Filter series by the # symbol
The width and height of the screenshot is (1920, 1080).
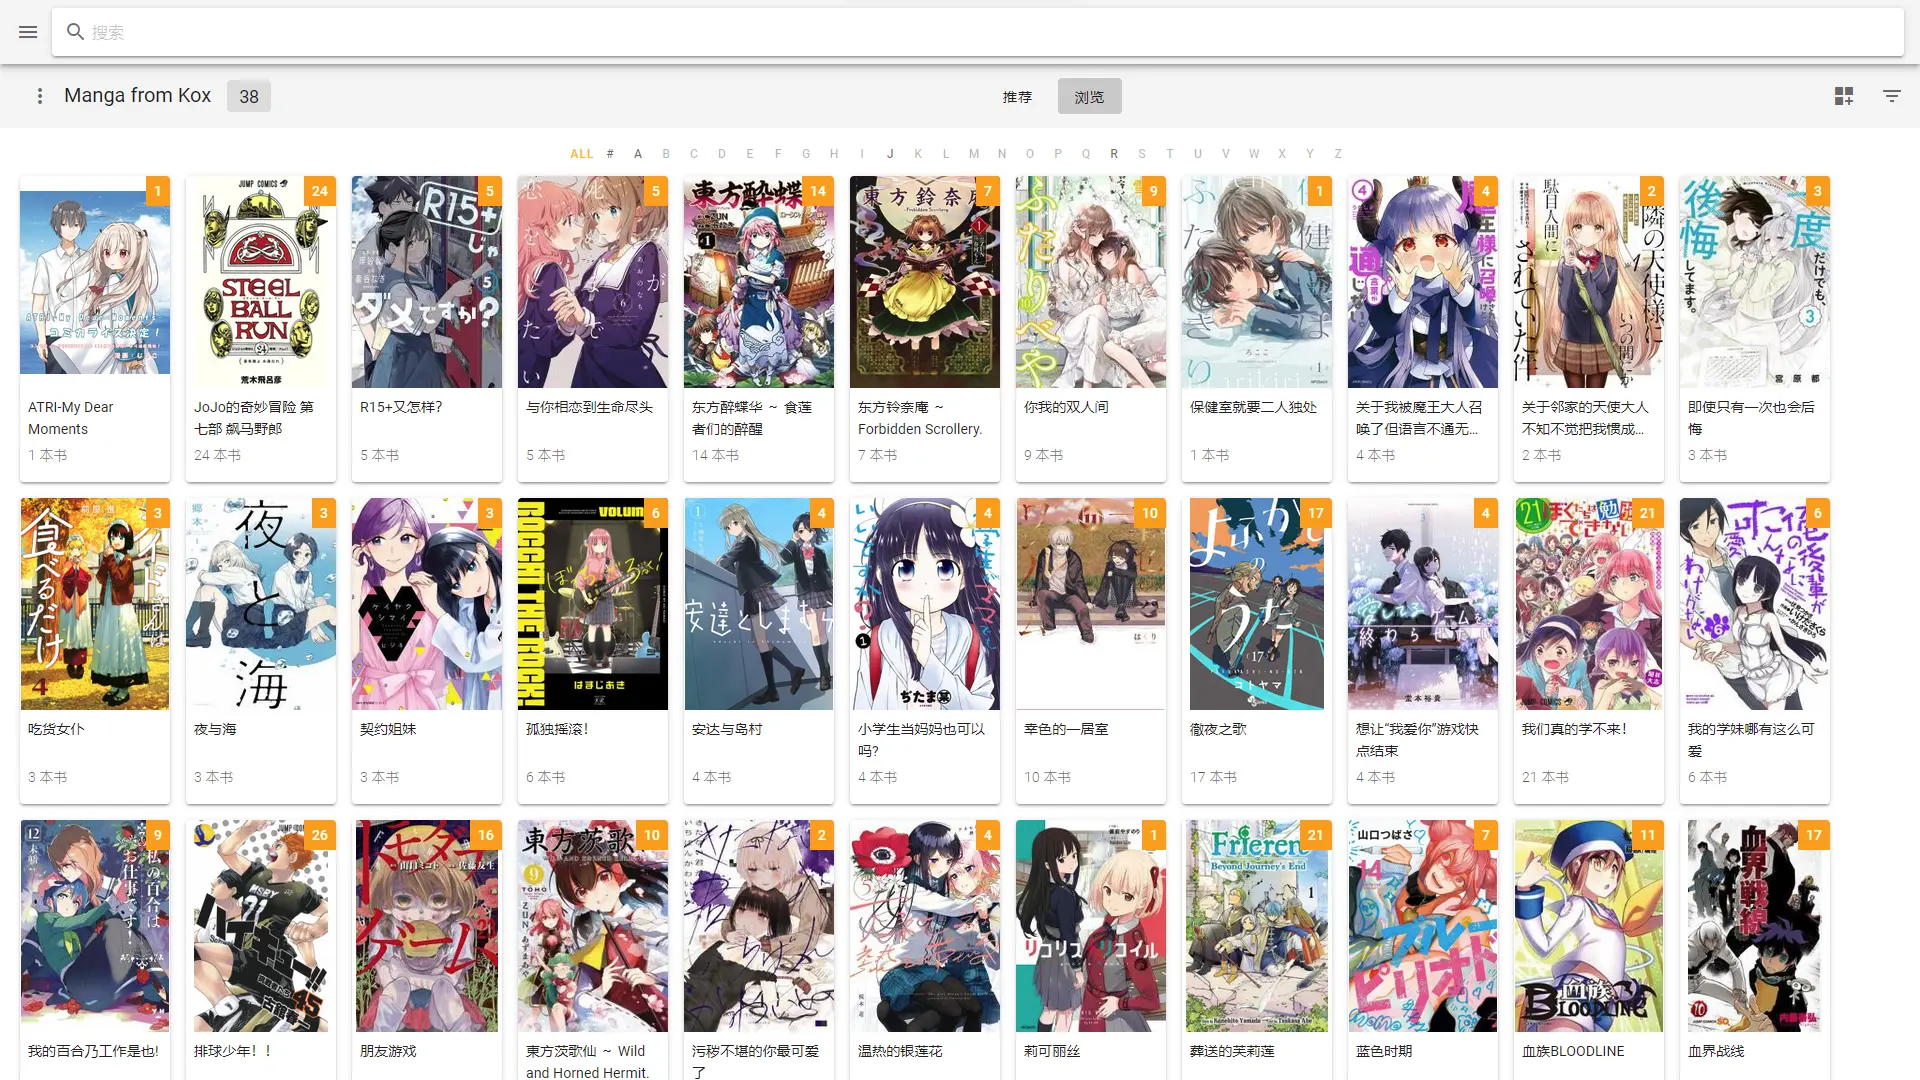pos(610,154)
